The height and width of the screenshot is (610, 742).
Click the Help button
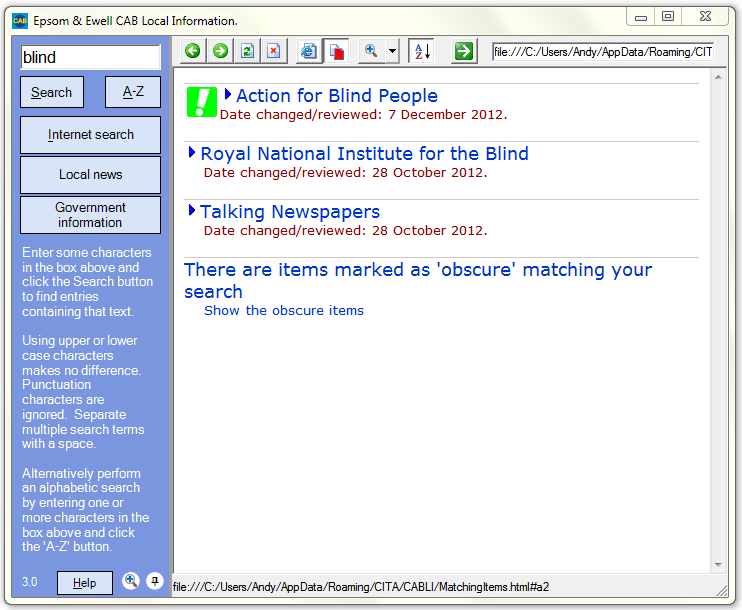point(85,583)
